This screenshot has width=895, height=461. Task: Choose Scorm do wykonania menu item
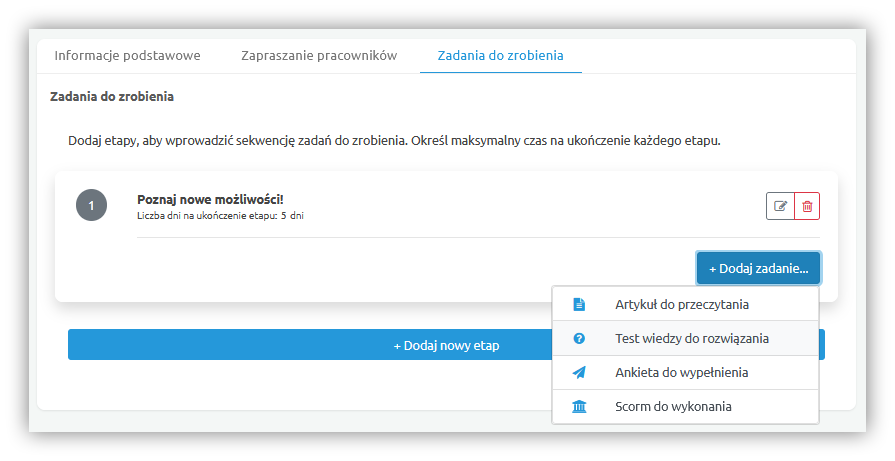673,406
